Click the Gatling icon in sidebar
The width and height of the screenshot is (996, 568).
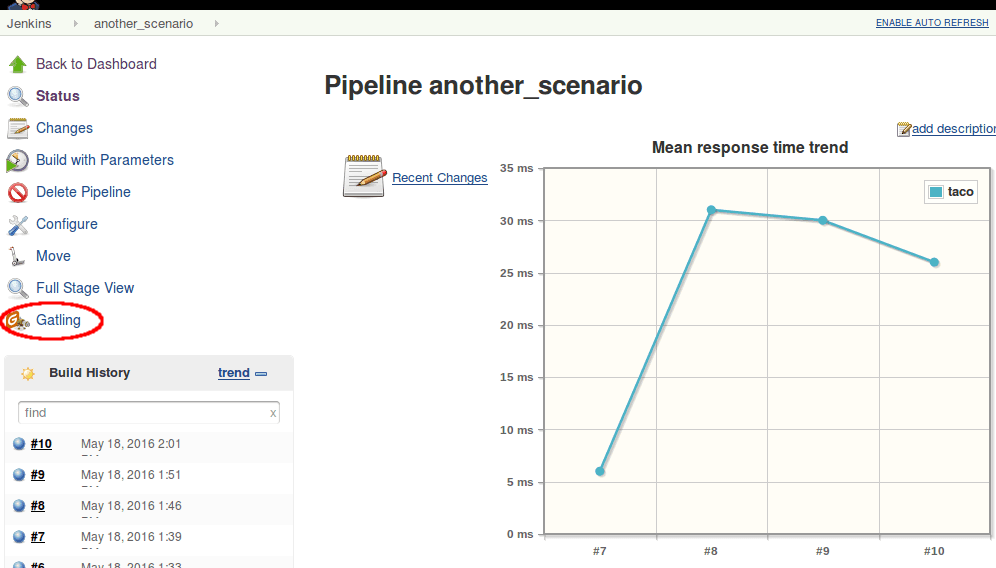click(x=18, y=320)
